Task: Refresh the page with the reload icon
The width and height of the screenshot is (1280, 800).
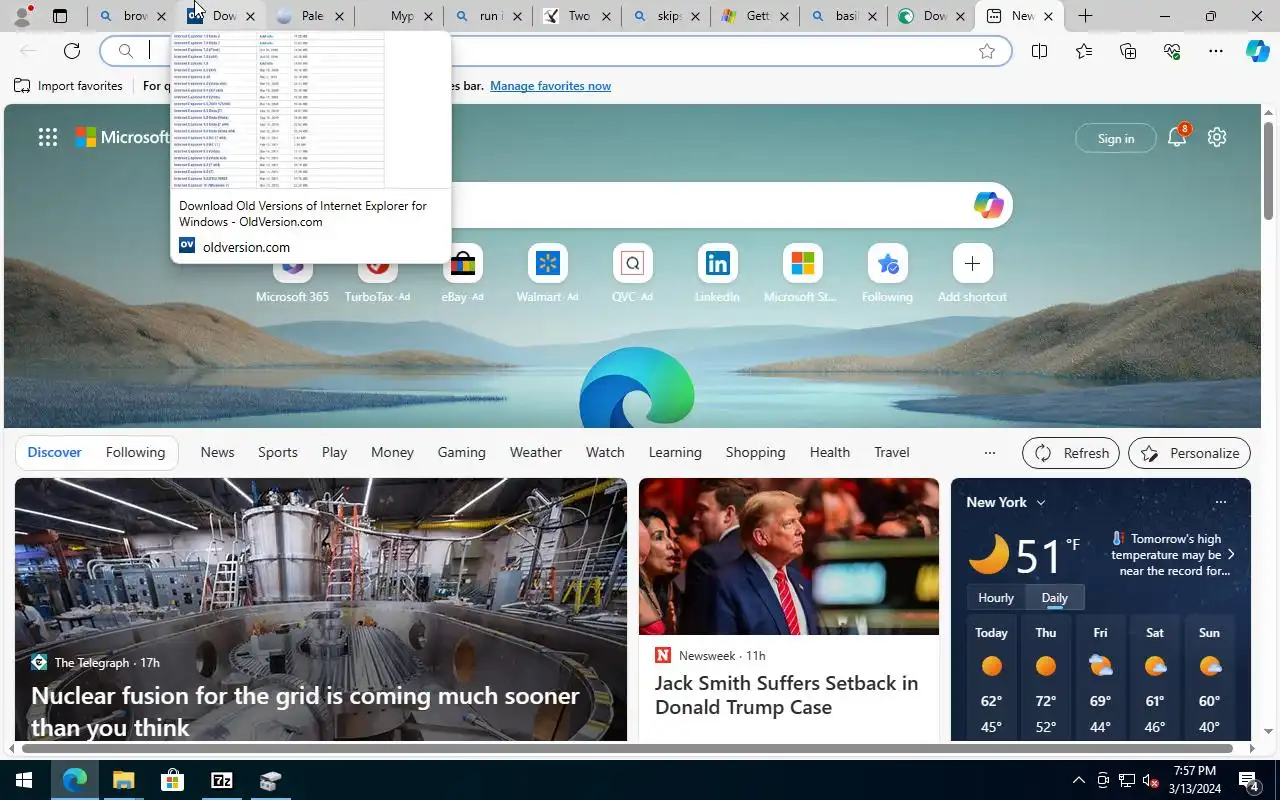Action: (x=72, y=51)
